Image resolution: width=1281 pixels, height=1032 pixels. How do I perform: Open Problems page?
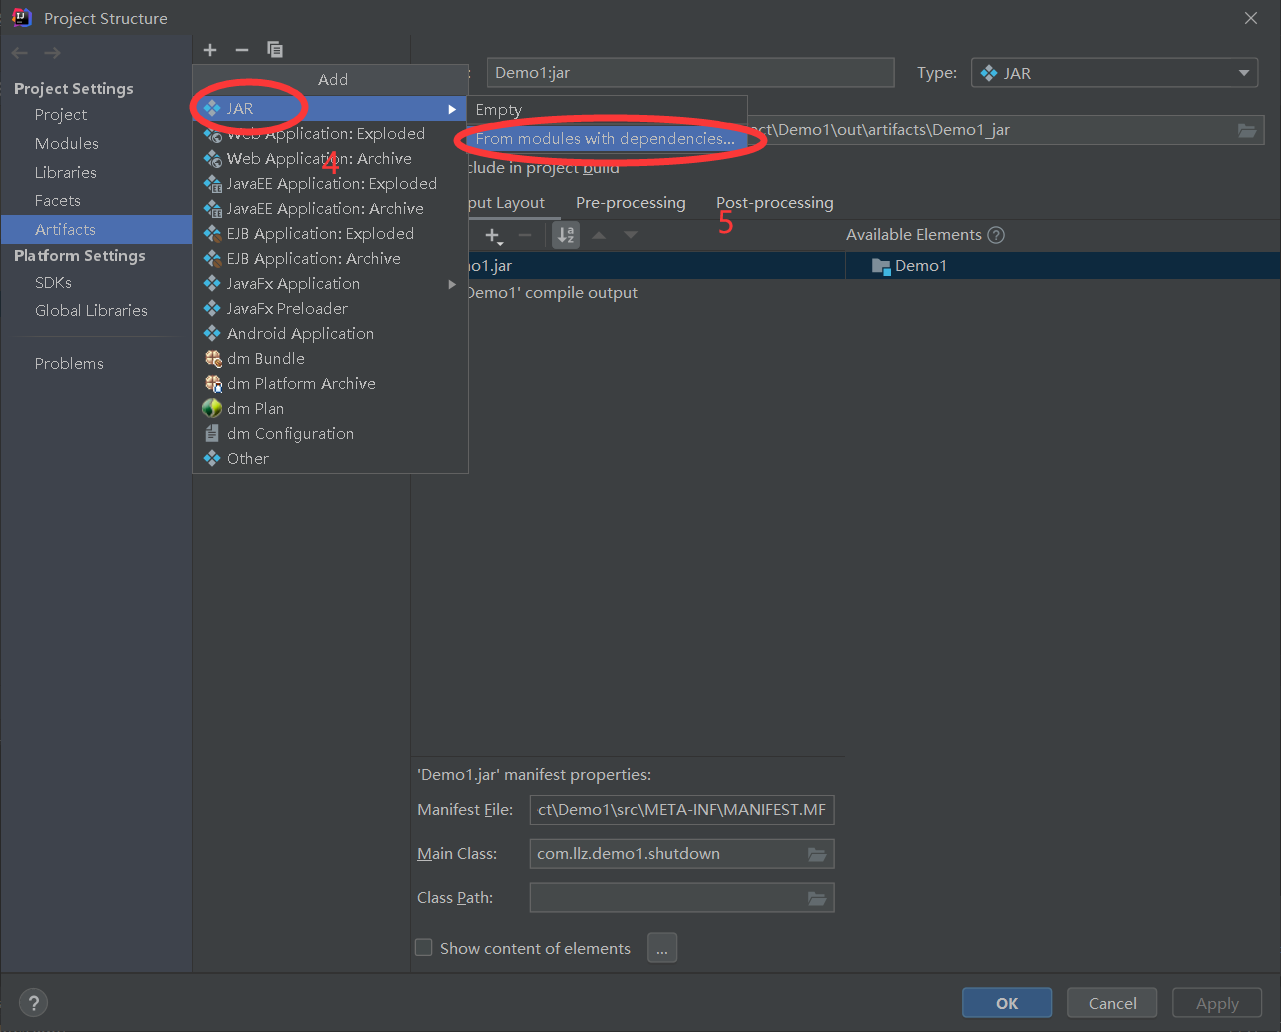pyautogui.click(x=69, y=363)
